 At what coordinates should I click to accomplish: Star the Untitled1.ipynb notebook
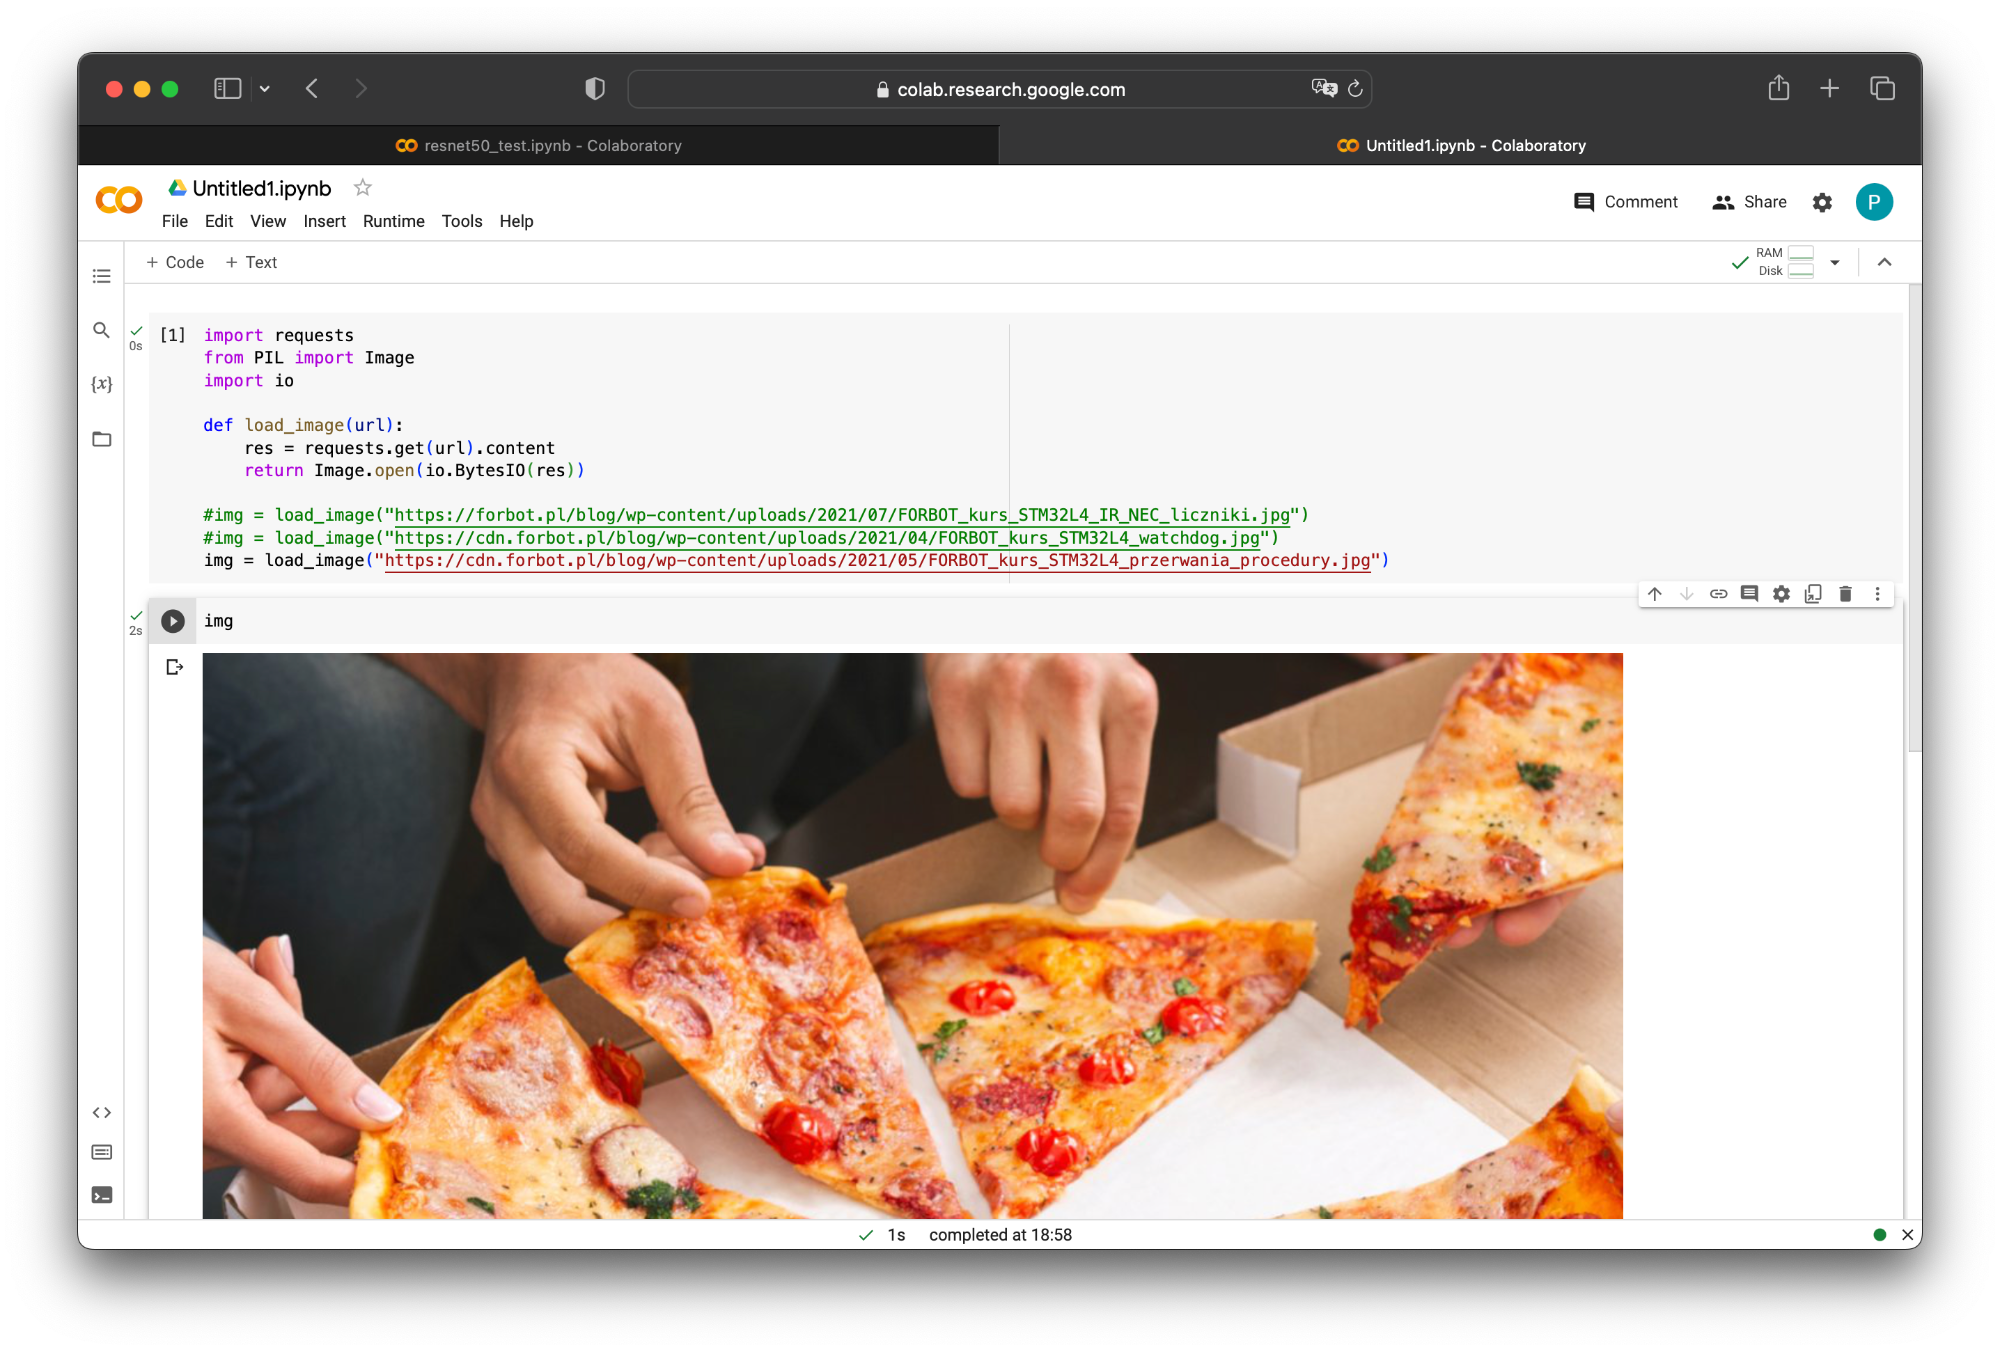point(363,188)
